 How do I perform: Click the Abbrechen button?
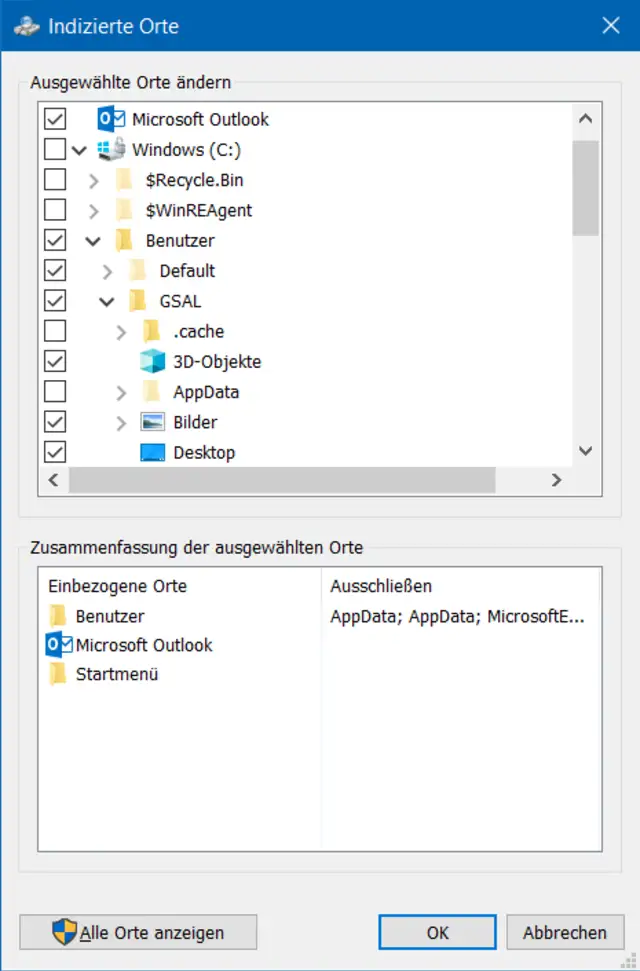[565, 932]
